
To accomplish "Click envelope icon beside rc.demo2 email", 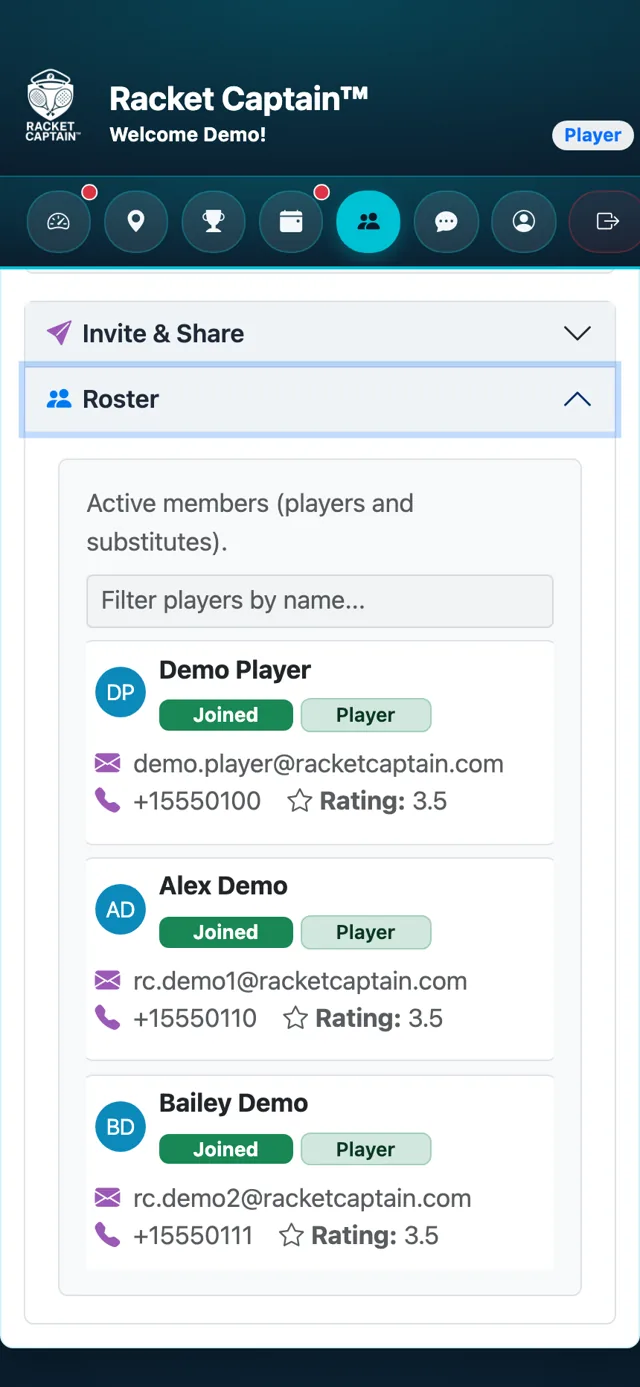I will tap(107, 1198).
